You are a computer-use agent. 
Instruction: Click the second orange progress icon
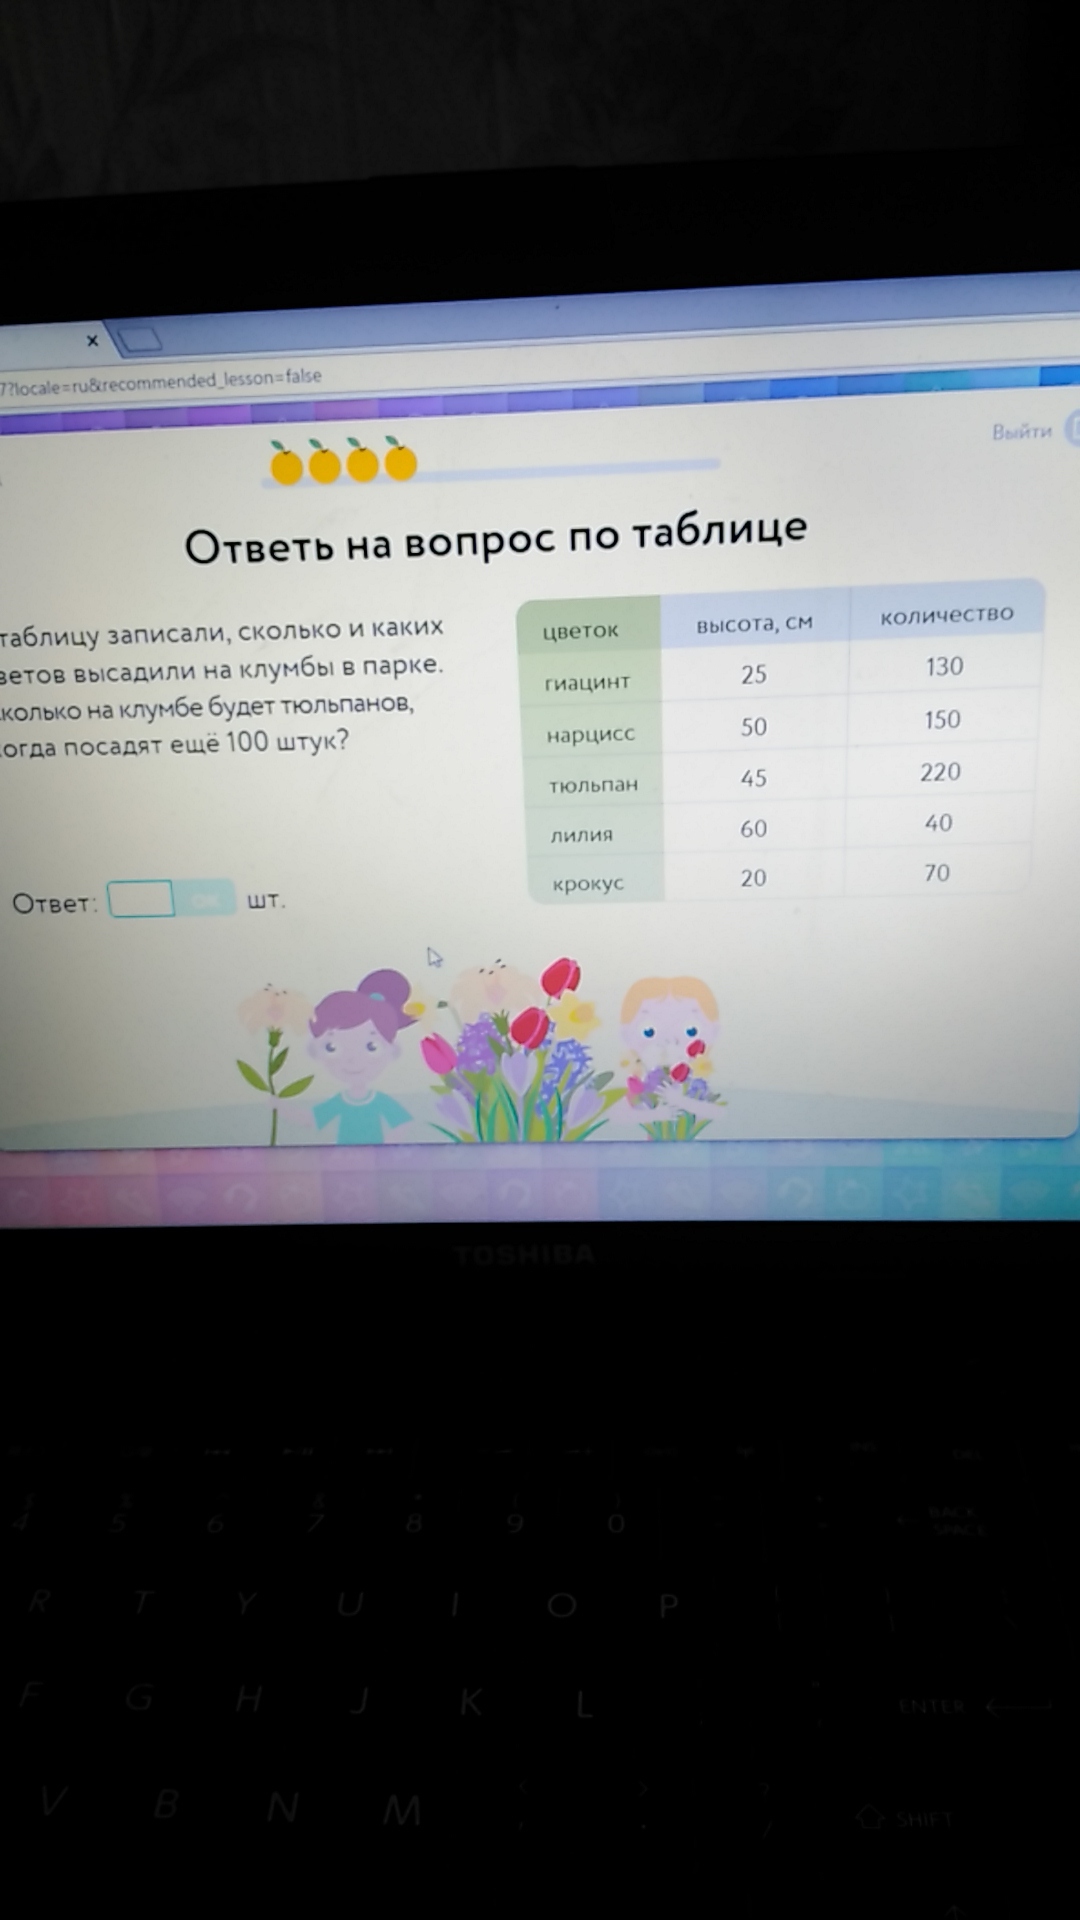324,463
